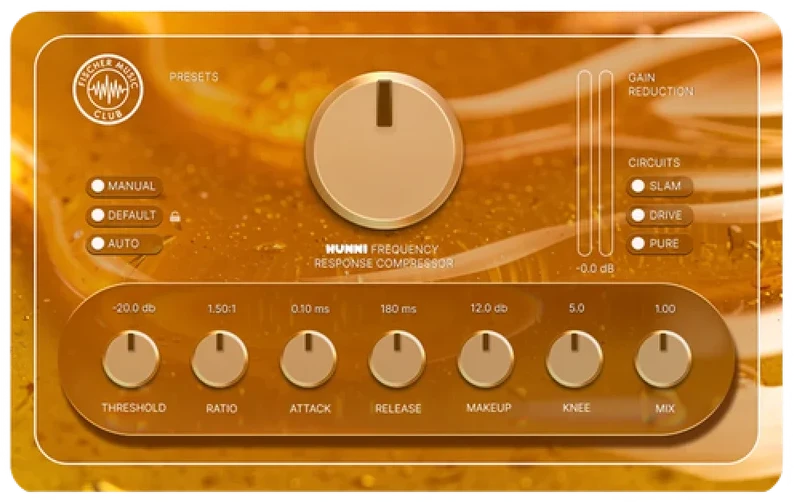Click the left gain reduction meter
The image size is (794, 502).
tap(585, 163)
